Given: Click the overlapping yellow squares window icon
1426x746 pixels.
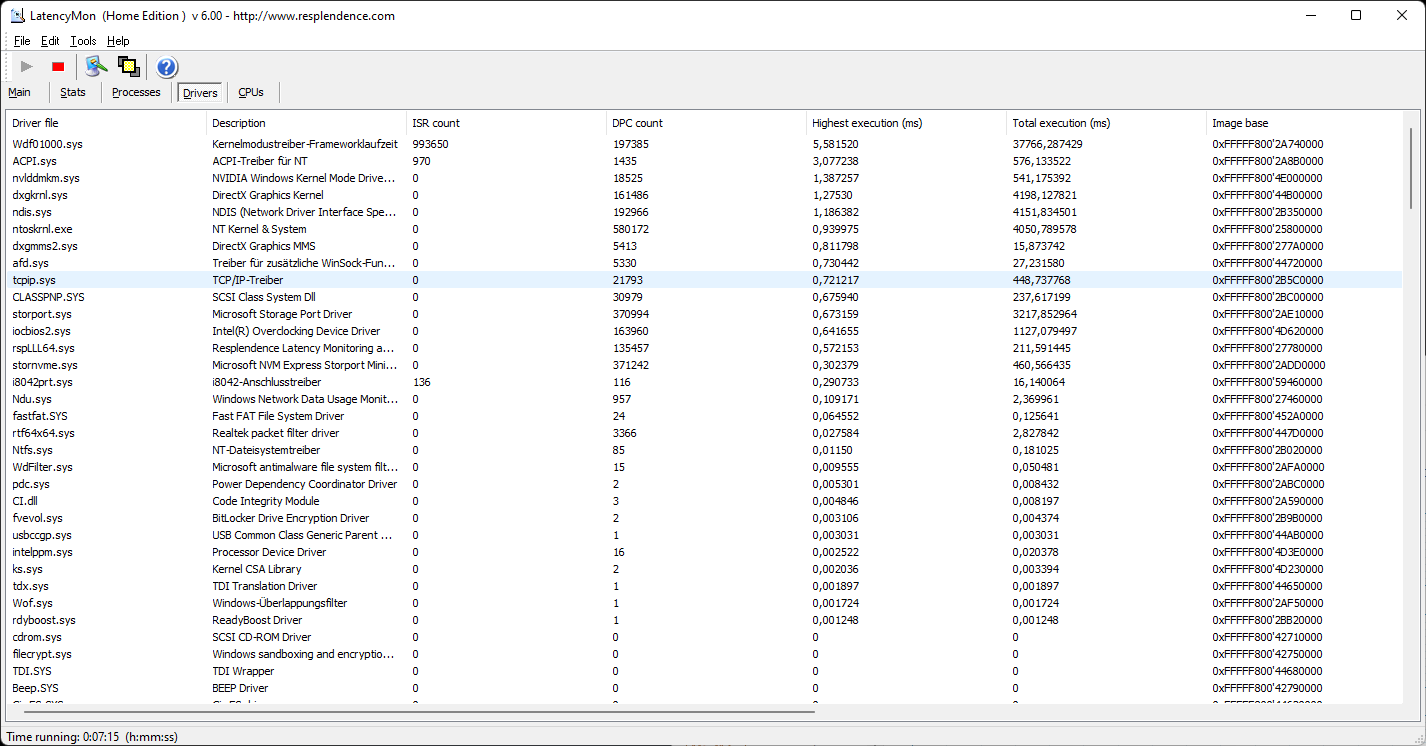Looking at the screenshot, I should click(x=128, y=67).
